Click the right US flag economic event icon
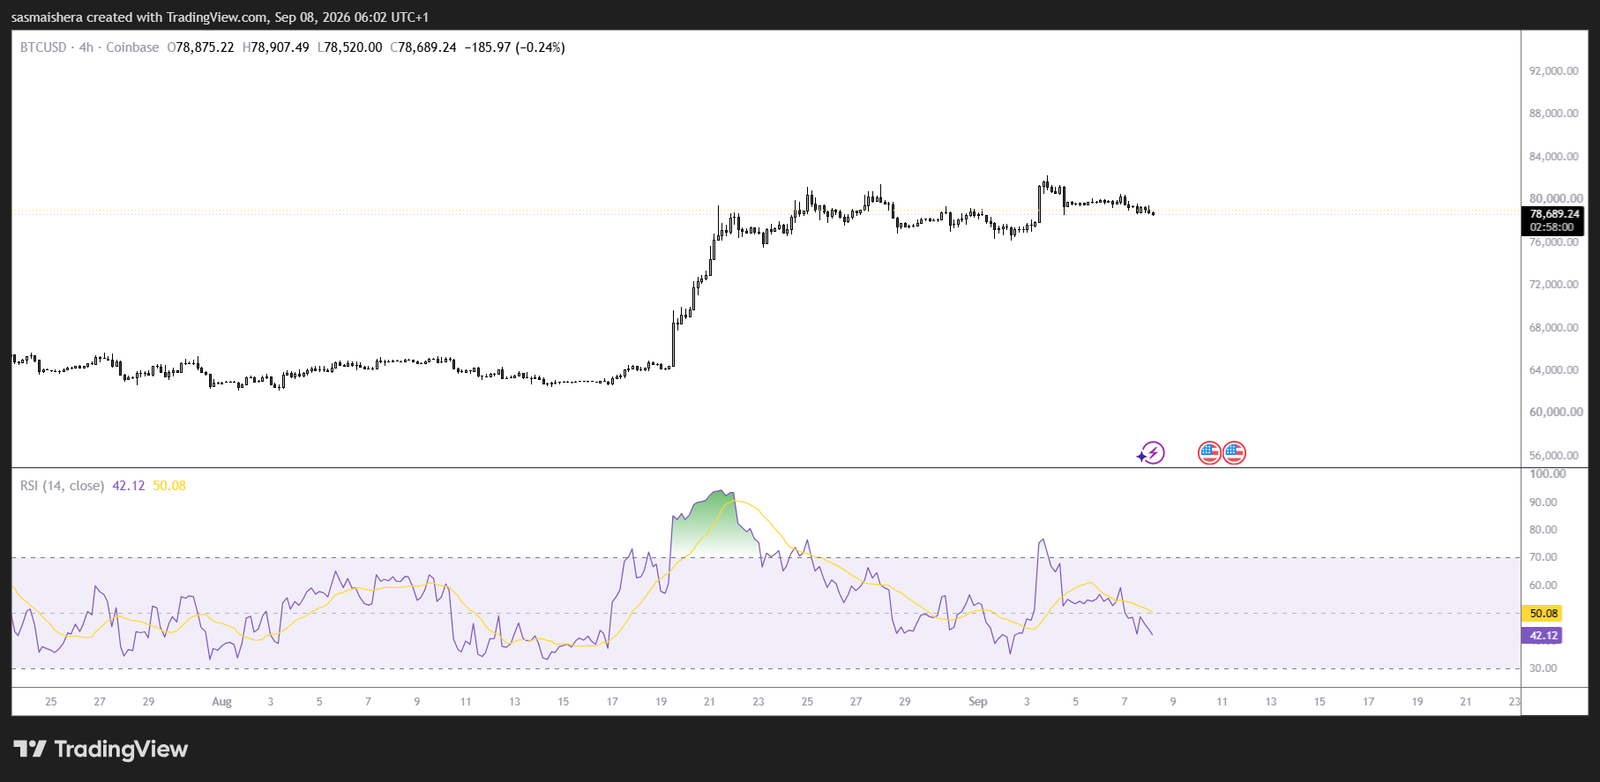This screenshot has width=1600, height=782. tap(1234, 453)
